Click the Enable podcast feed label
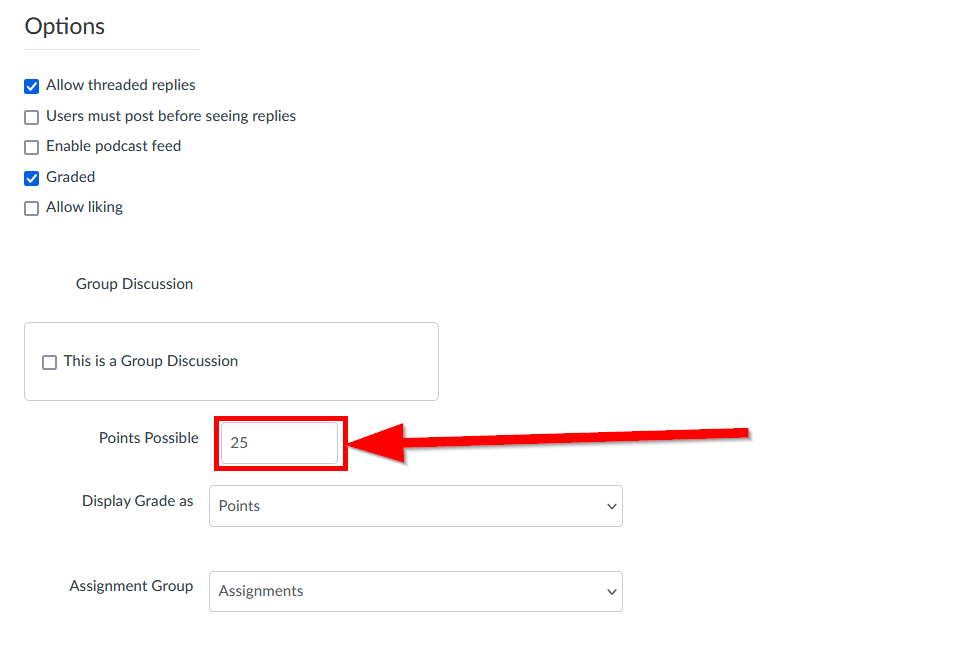962x648 pixels. pos(114,146)
